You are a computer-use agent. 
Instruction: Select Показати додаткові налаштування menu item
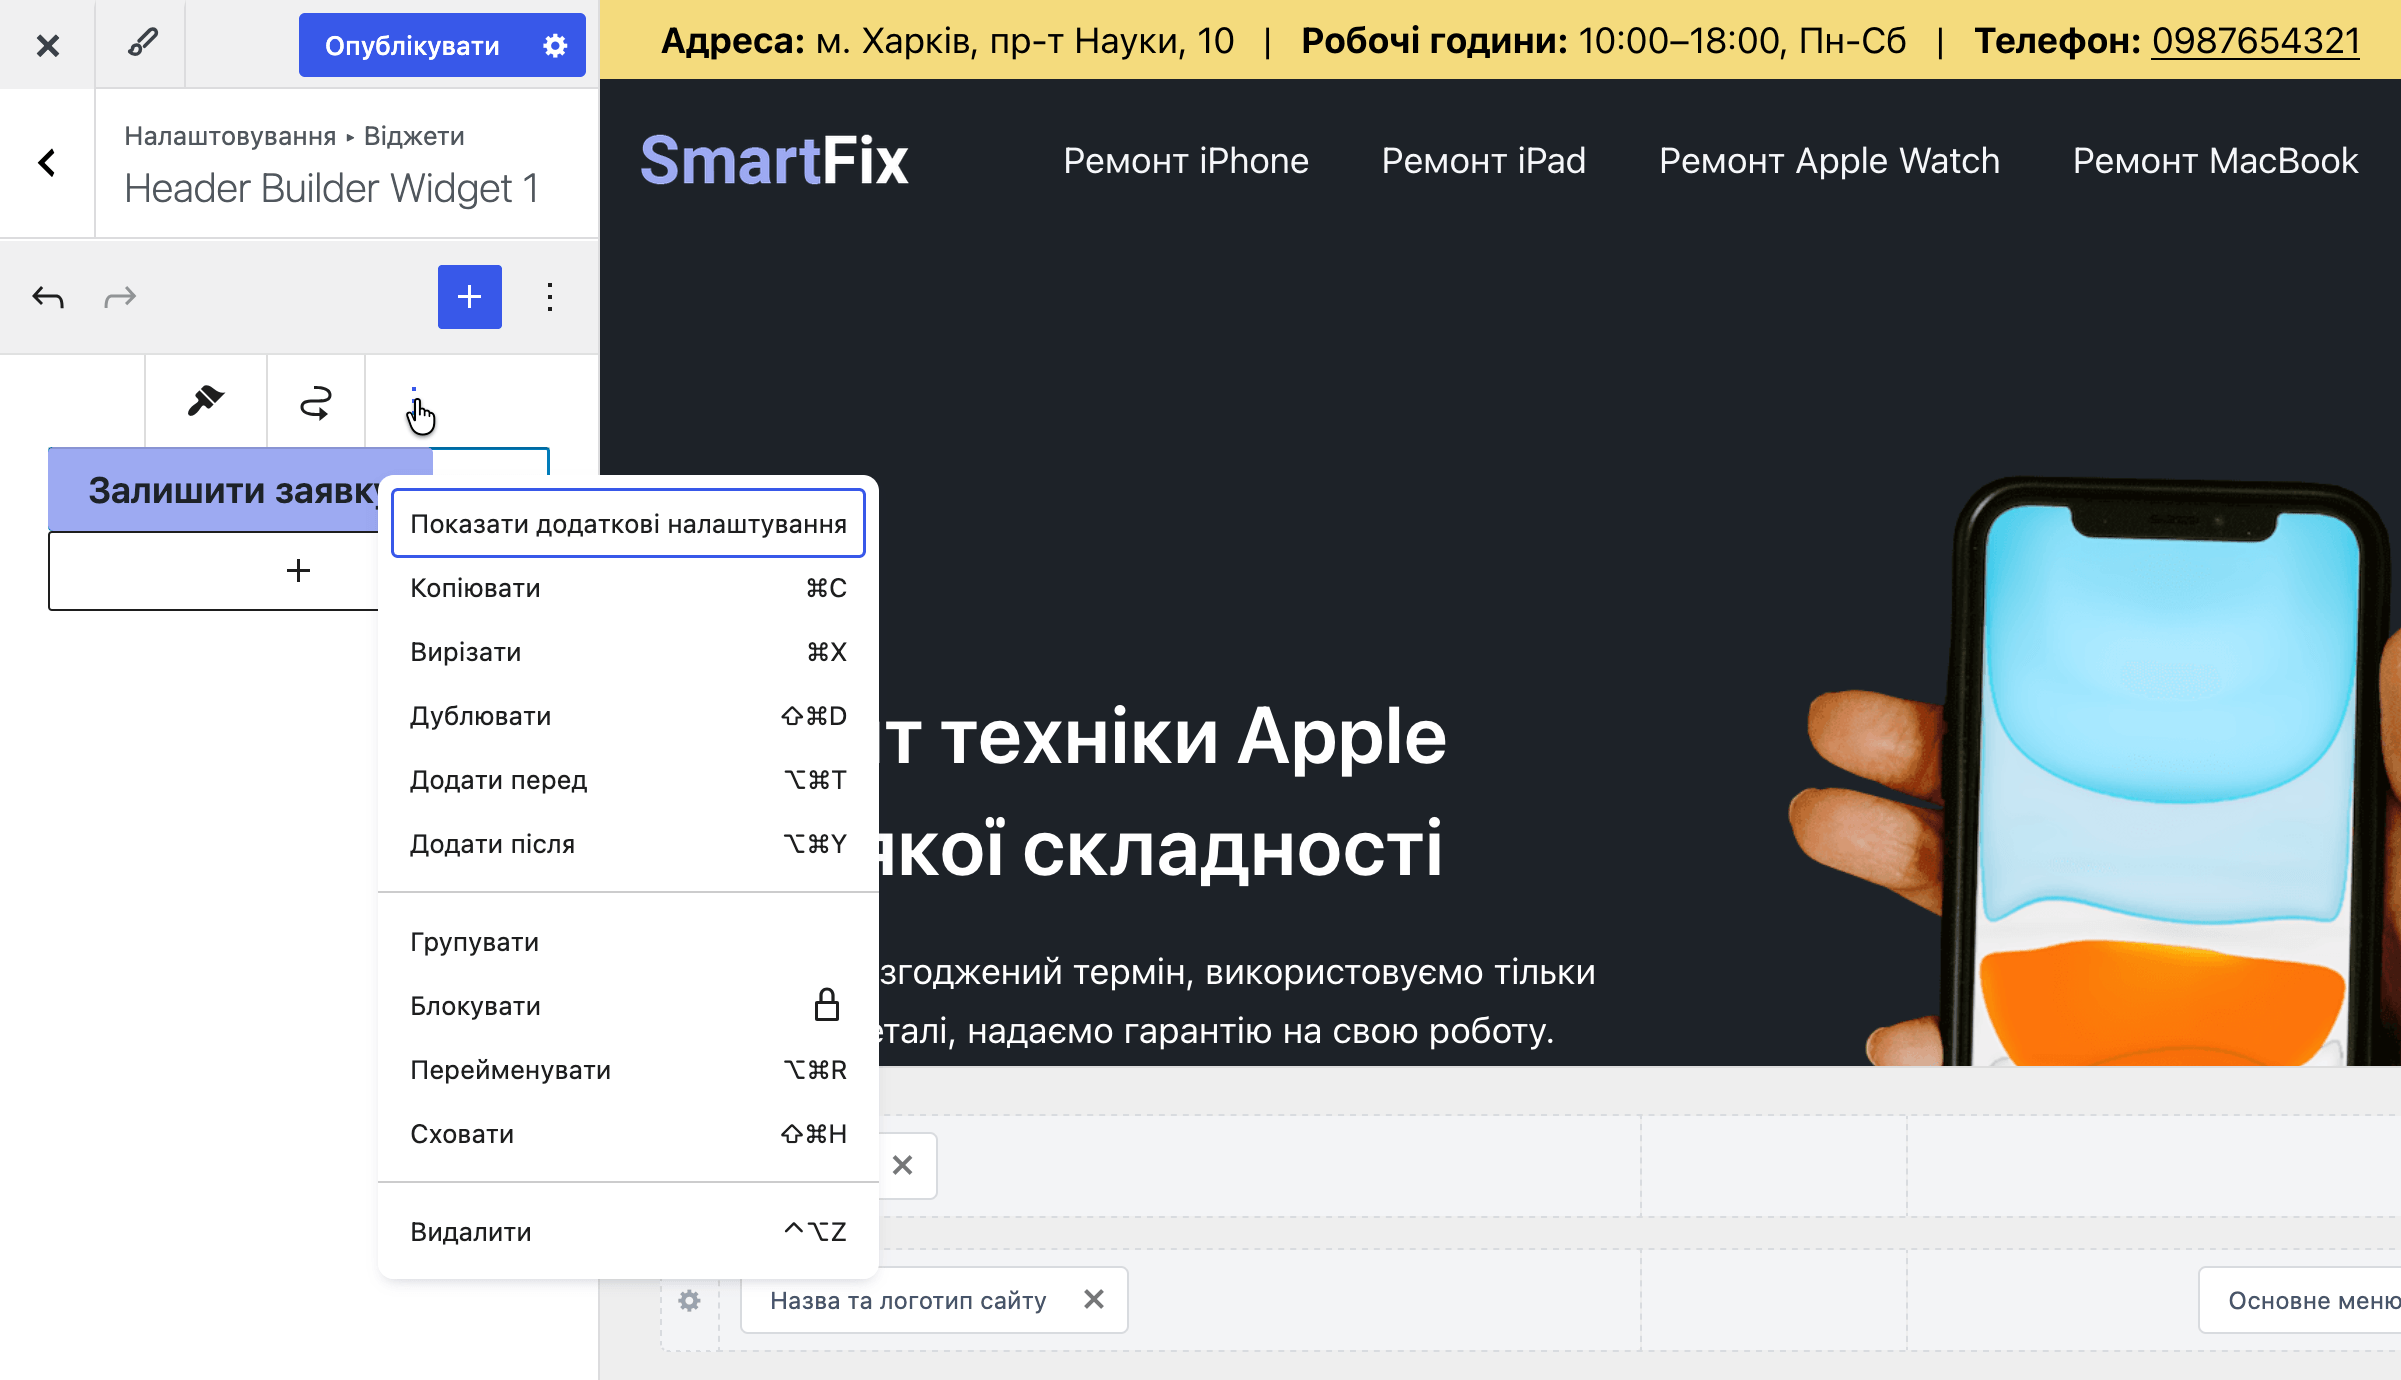click(x=628, y=524)
